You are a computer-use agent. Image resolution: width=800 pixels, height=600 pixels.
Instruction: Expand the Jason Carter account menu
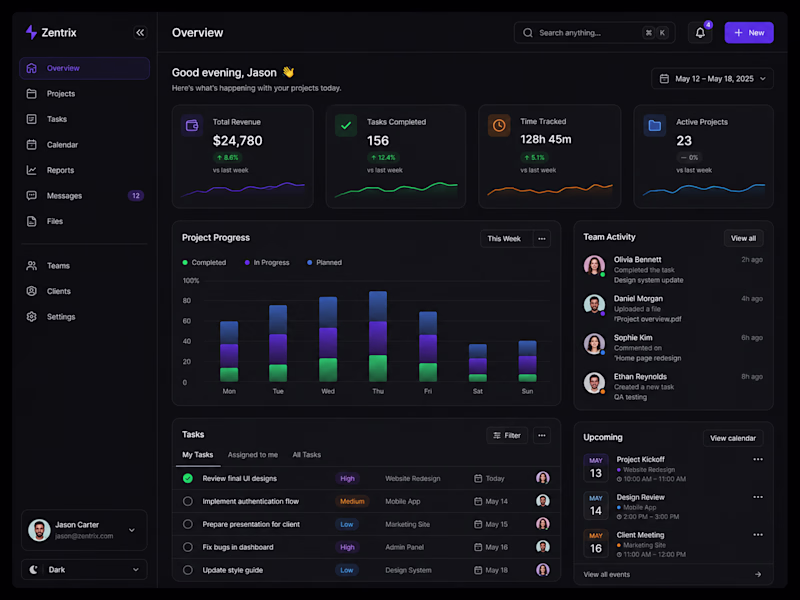pos(85,531)
